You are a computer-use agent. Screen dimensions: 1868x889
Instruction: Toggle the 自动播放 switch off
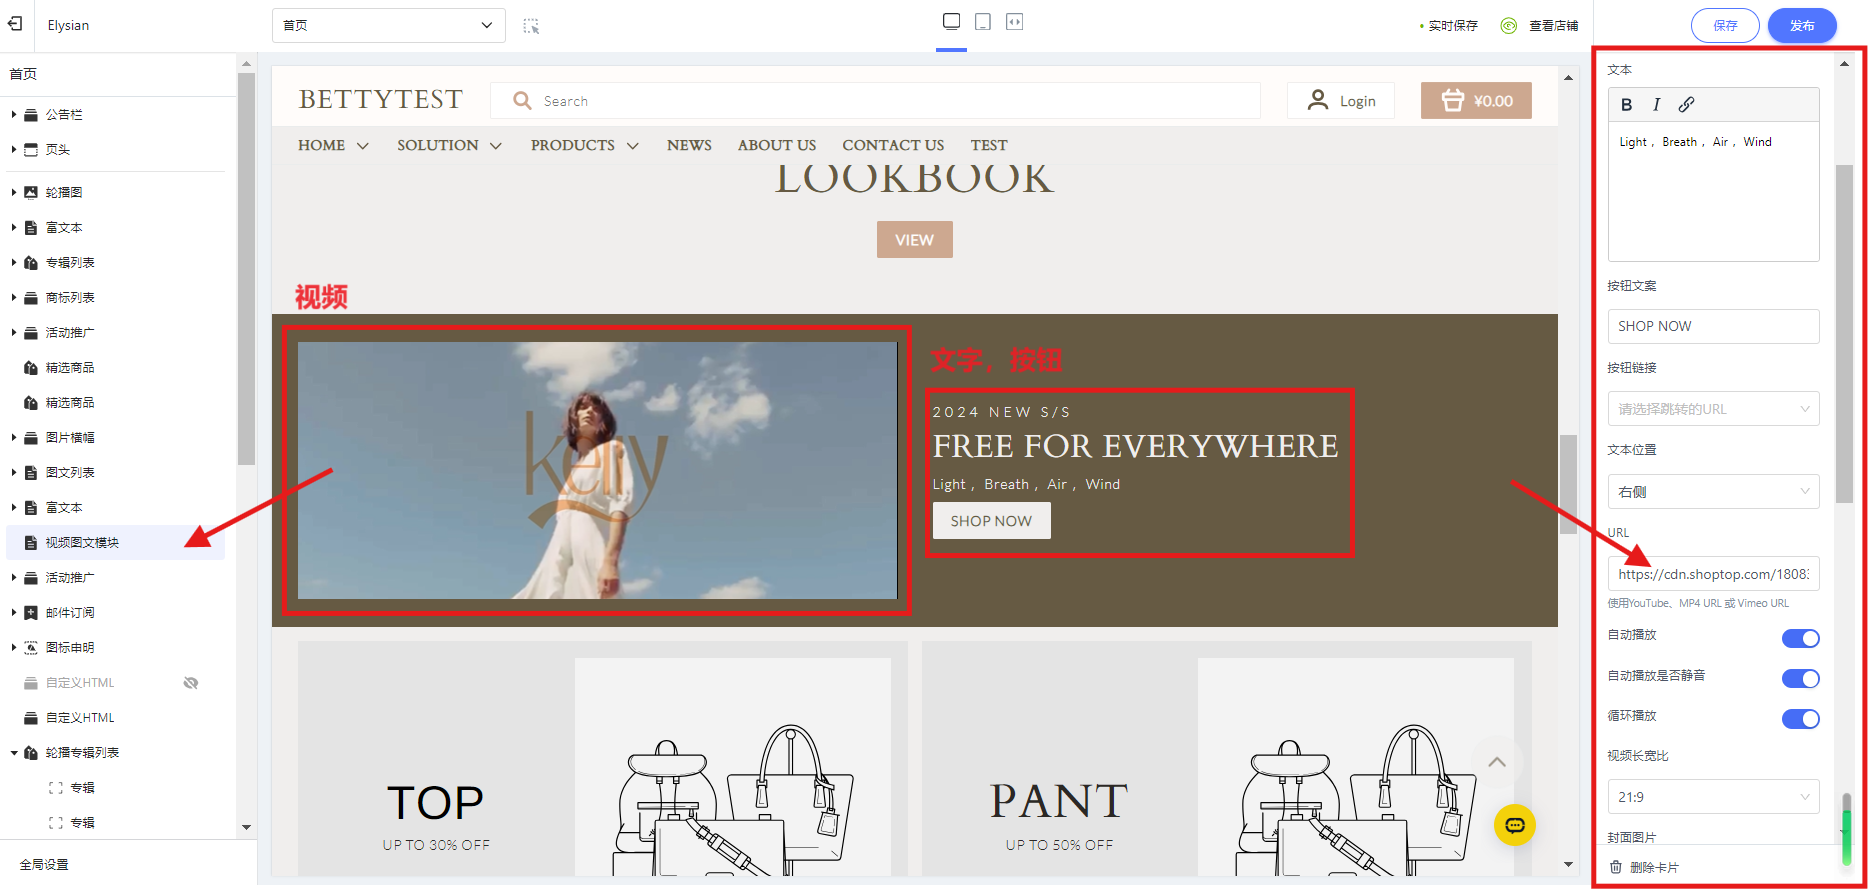click(x=1800, y=638)
